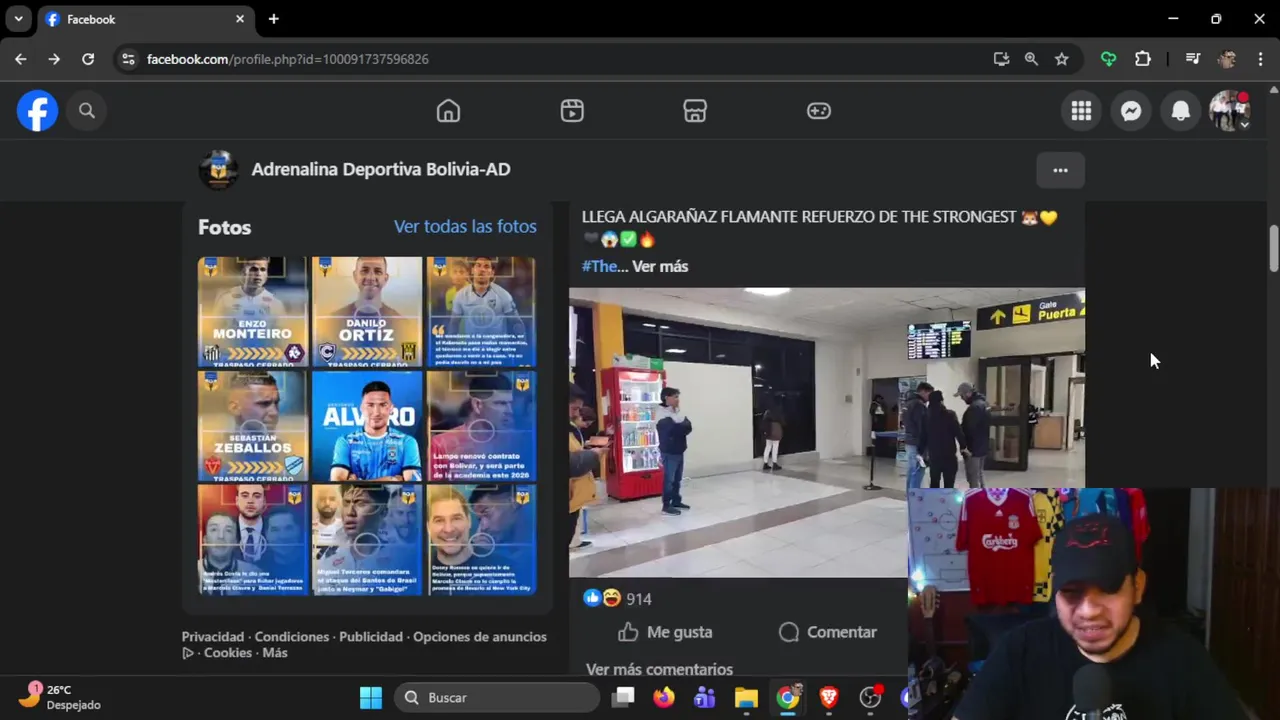This screenshot has height=720, width=1280.
Task: Open Task View on the taskbar
Action: coord(623,698)
